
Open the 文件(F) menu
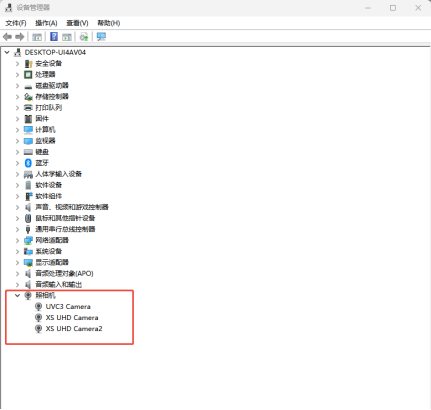coord(16,23)
